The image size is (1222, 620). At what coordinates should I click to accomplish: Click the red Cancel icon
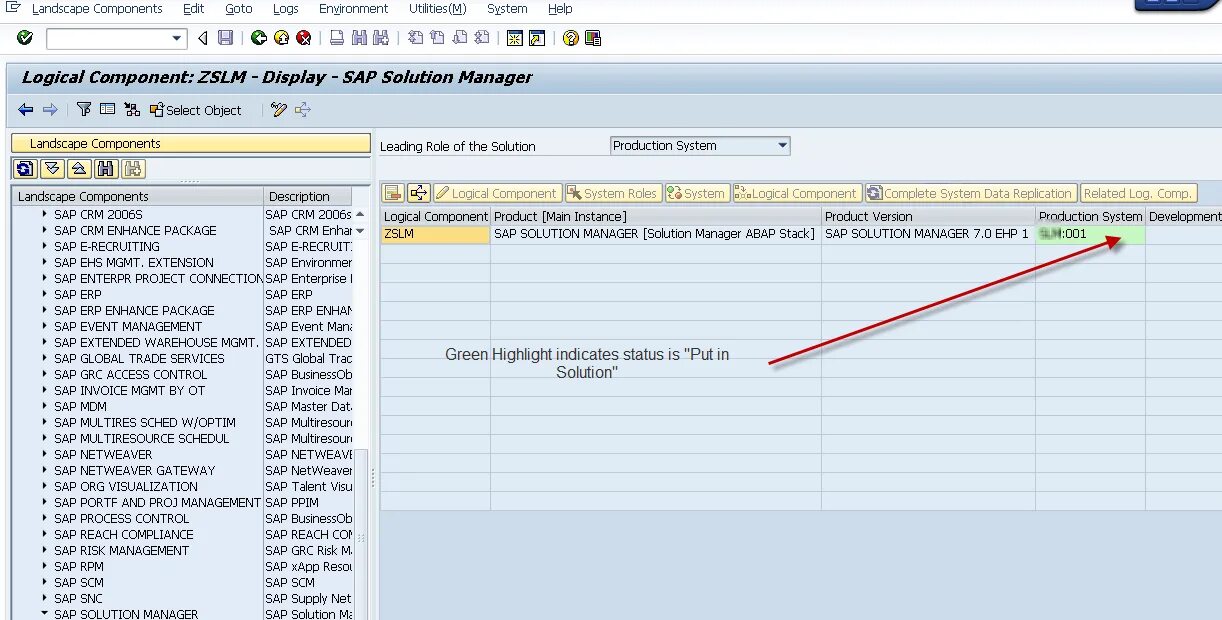(x=303, y=38)
